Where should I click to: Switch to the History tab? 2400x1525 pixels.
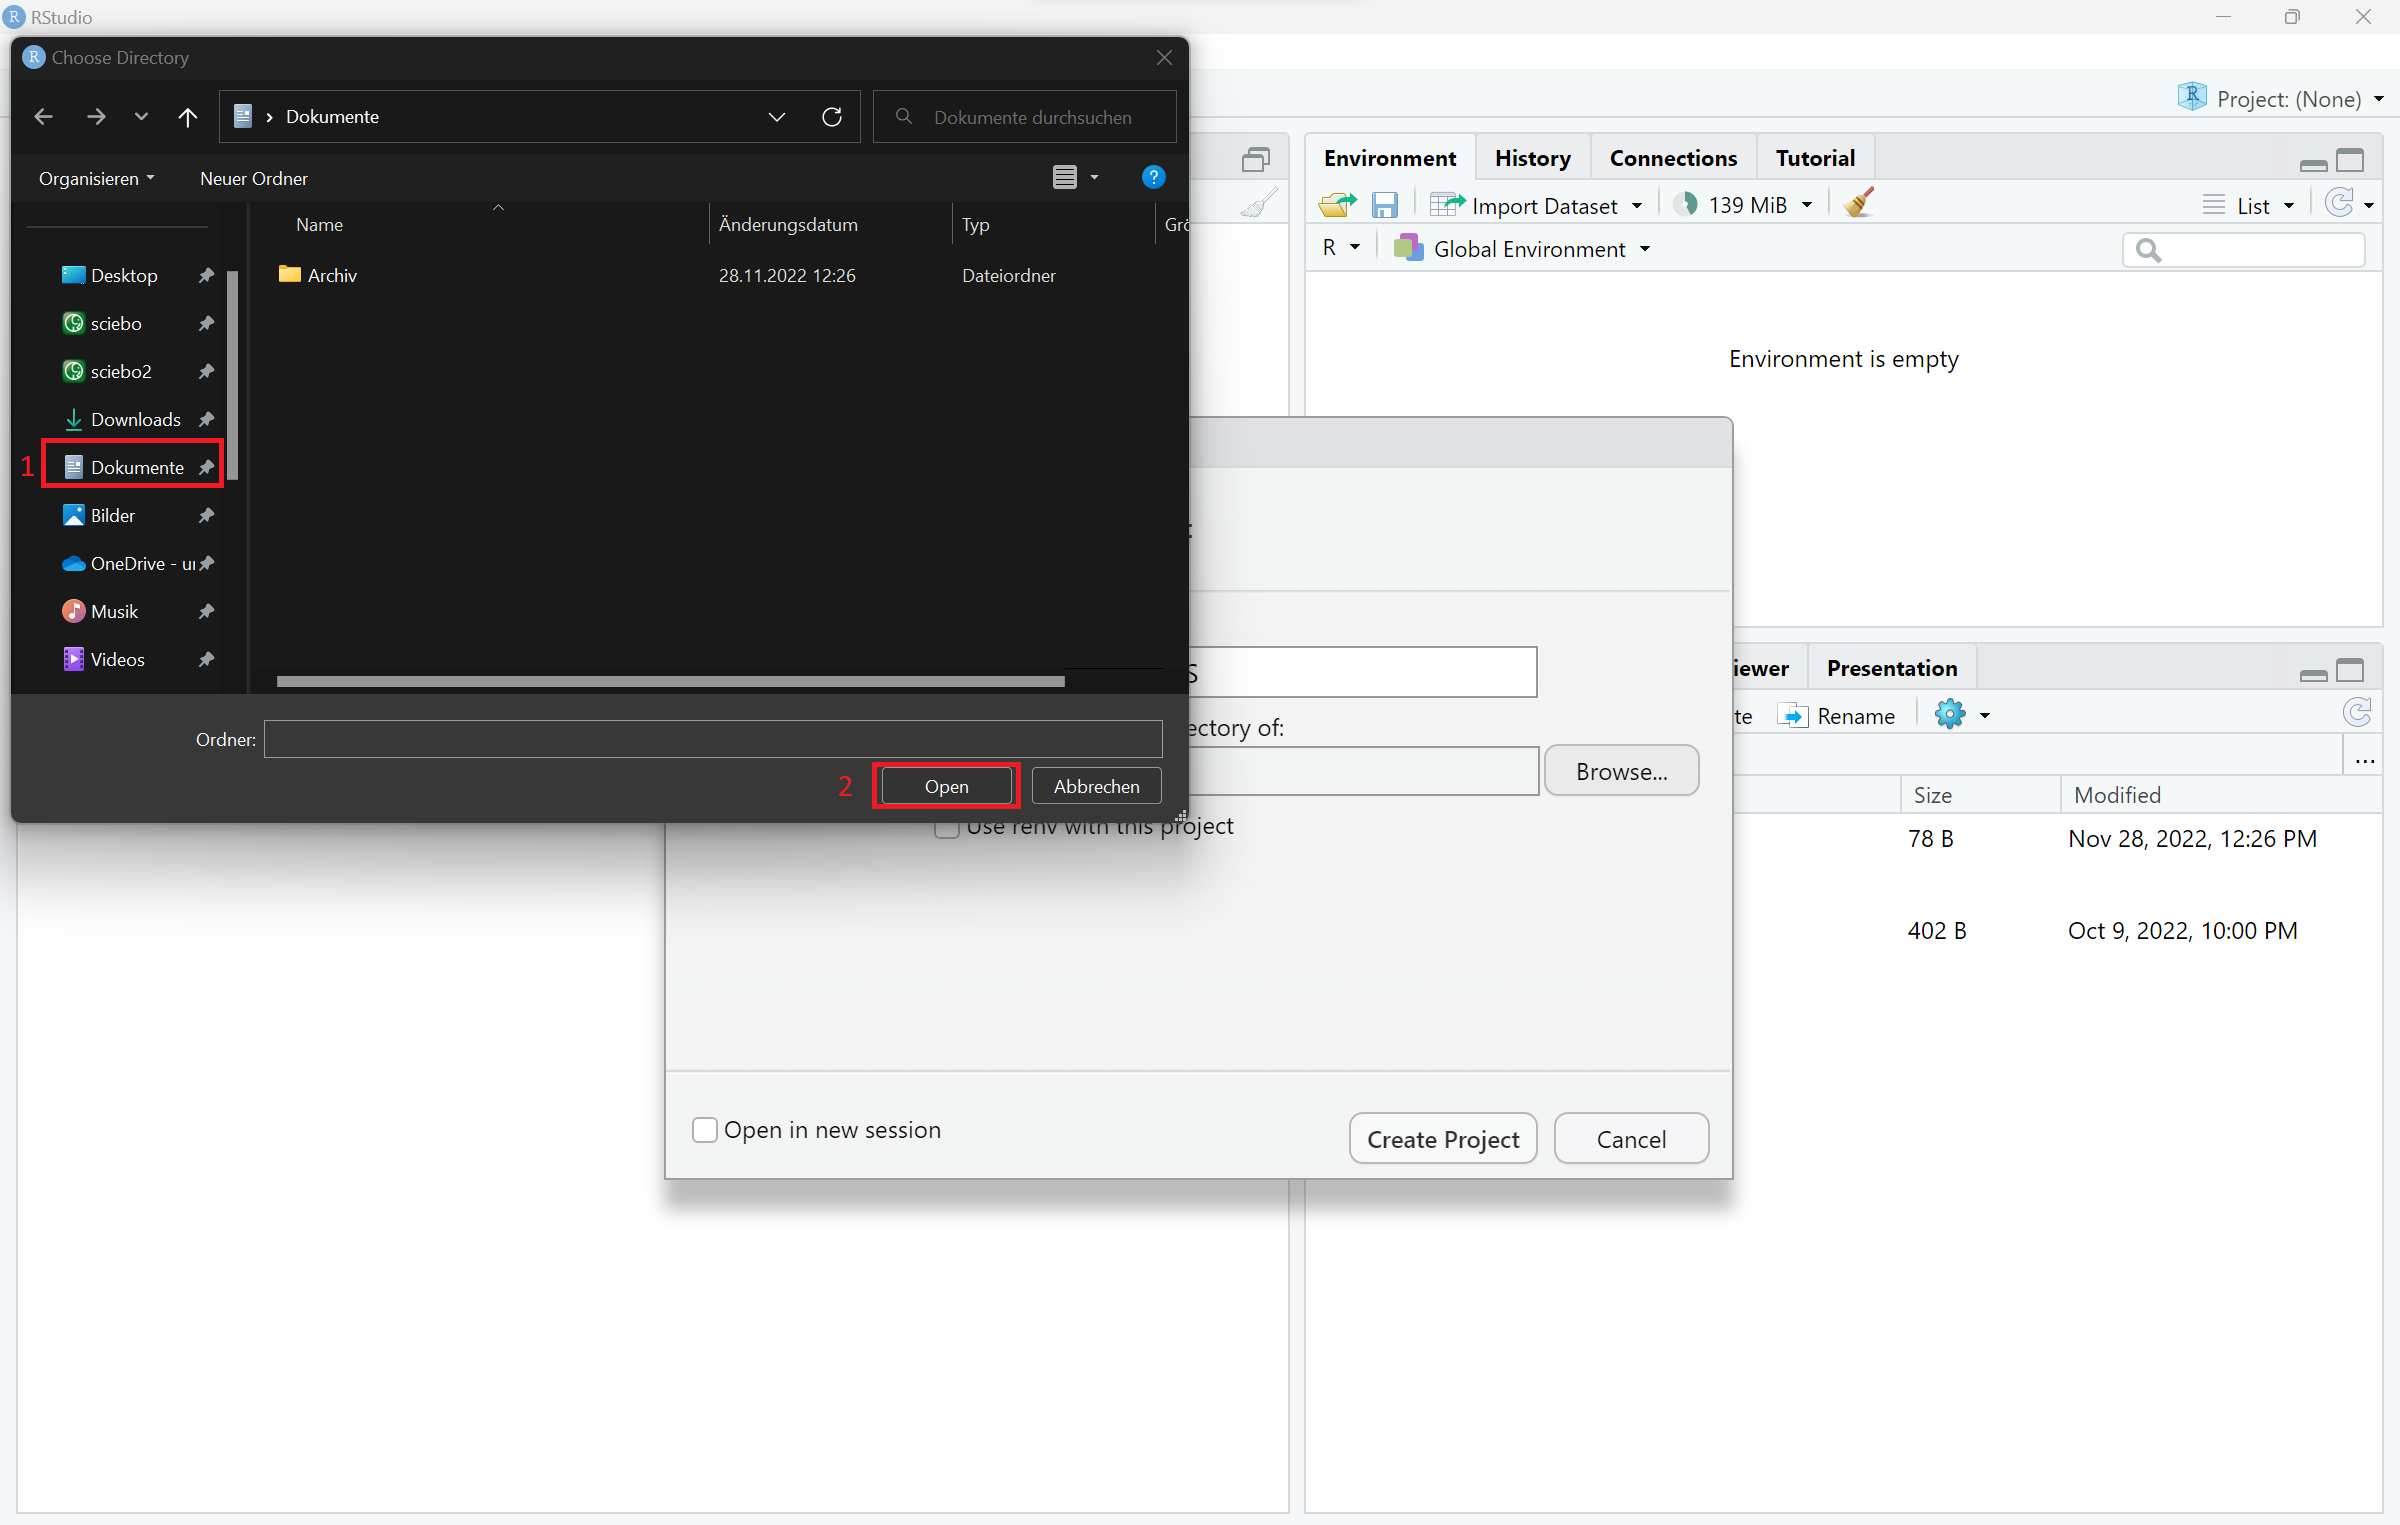pos(1532,158)
